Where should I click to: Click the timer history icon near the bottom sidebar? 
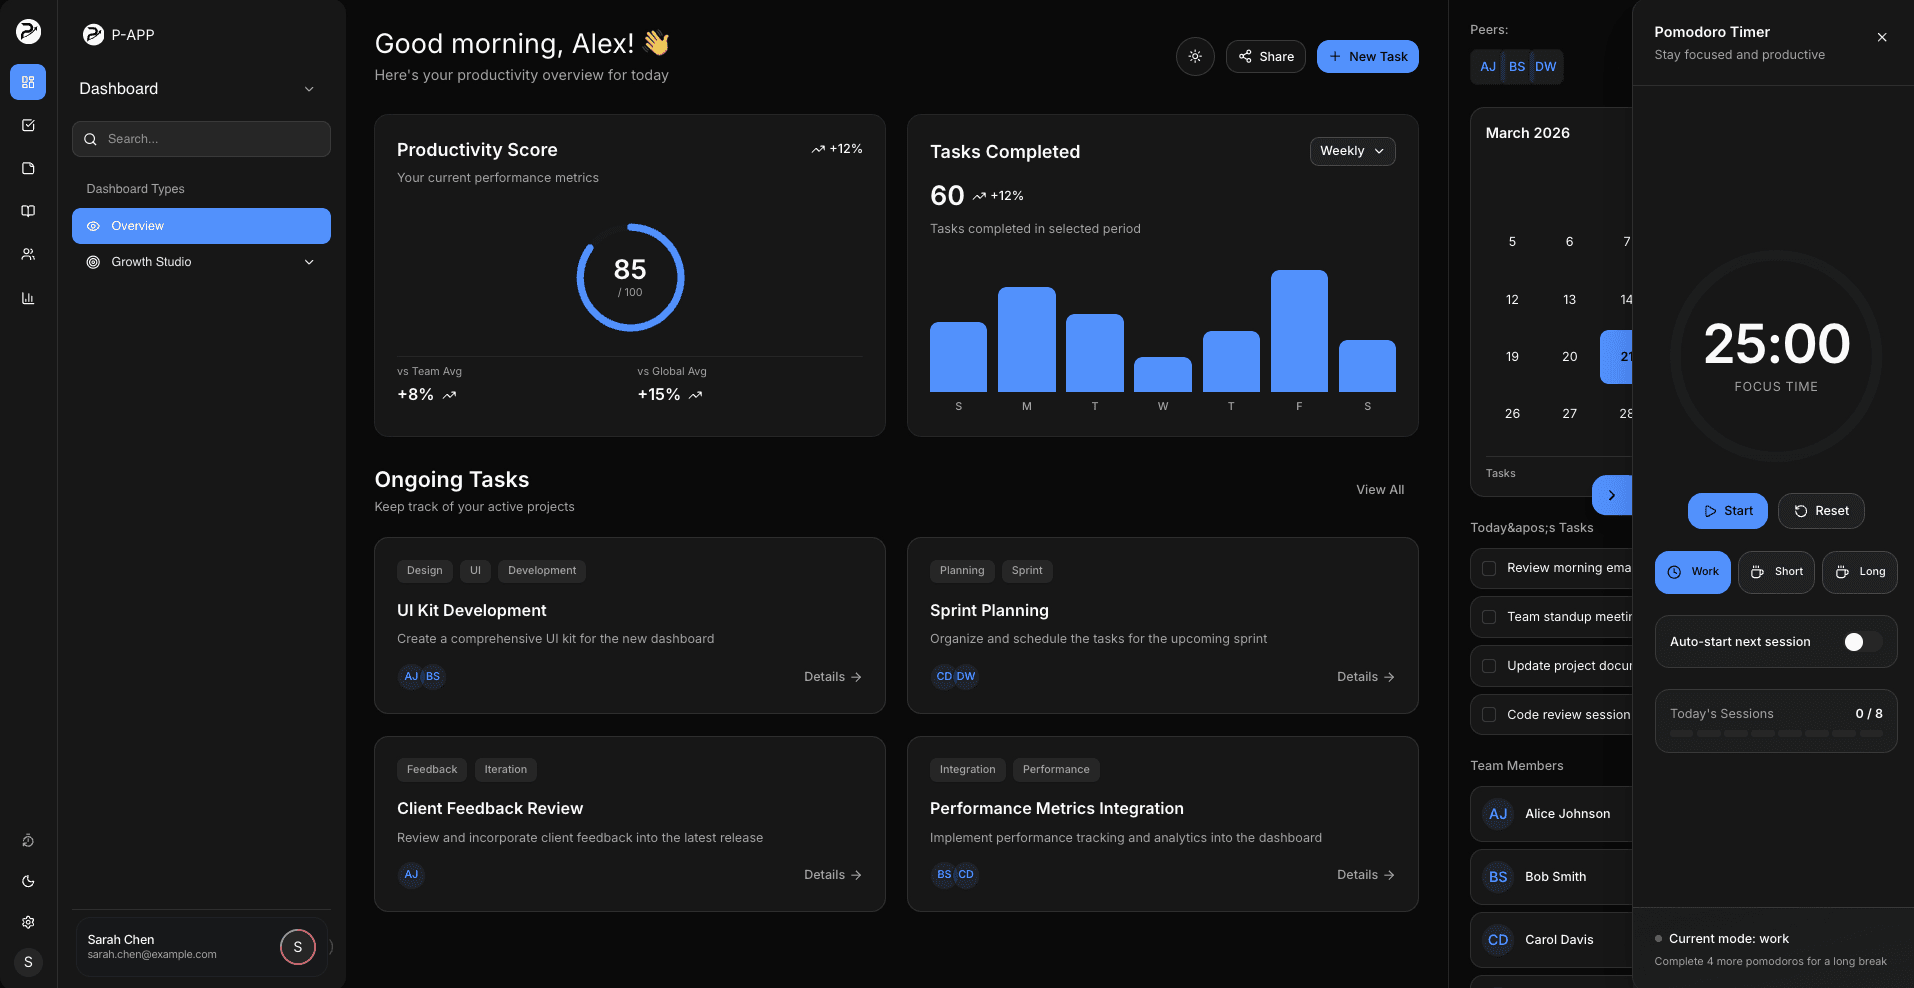tap(28, 840)
